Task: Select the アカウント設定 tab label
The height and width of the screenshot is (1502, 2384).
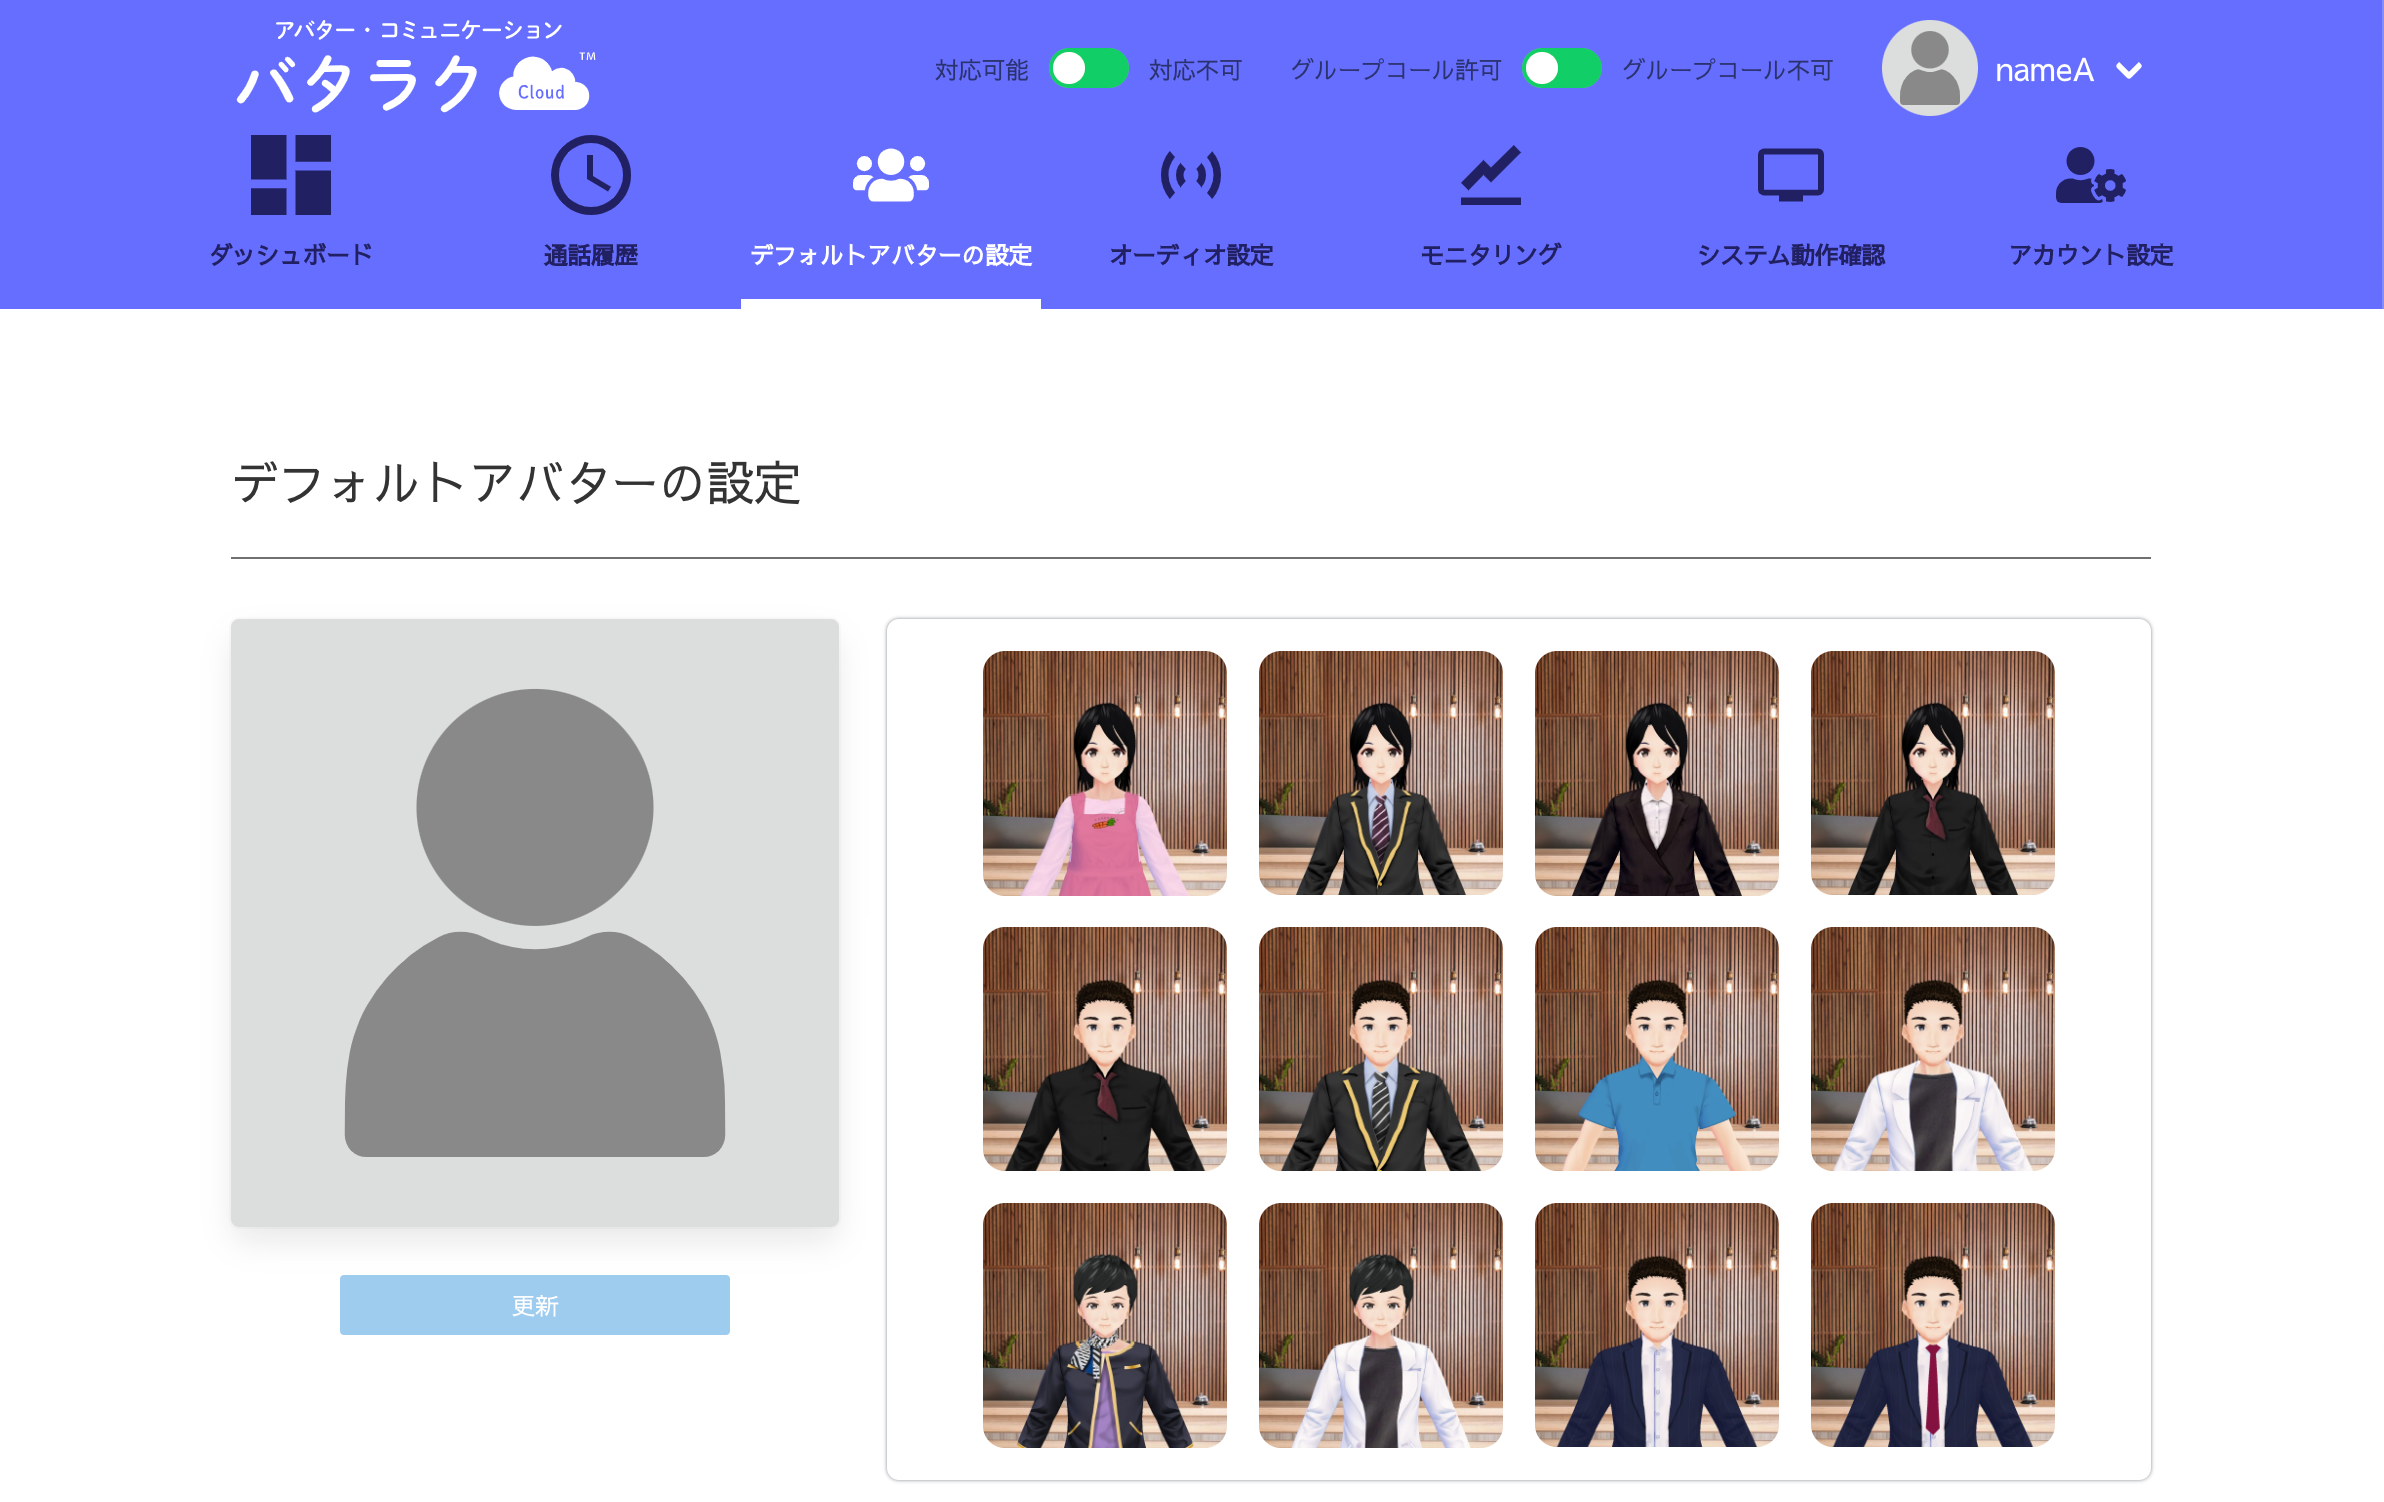Action: pyautogui.click(x=2090, y=255)
